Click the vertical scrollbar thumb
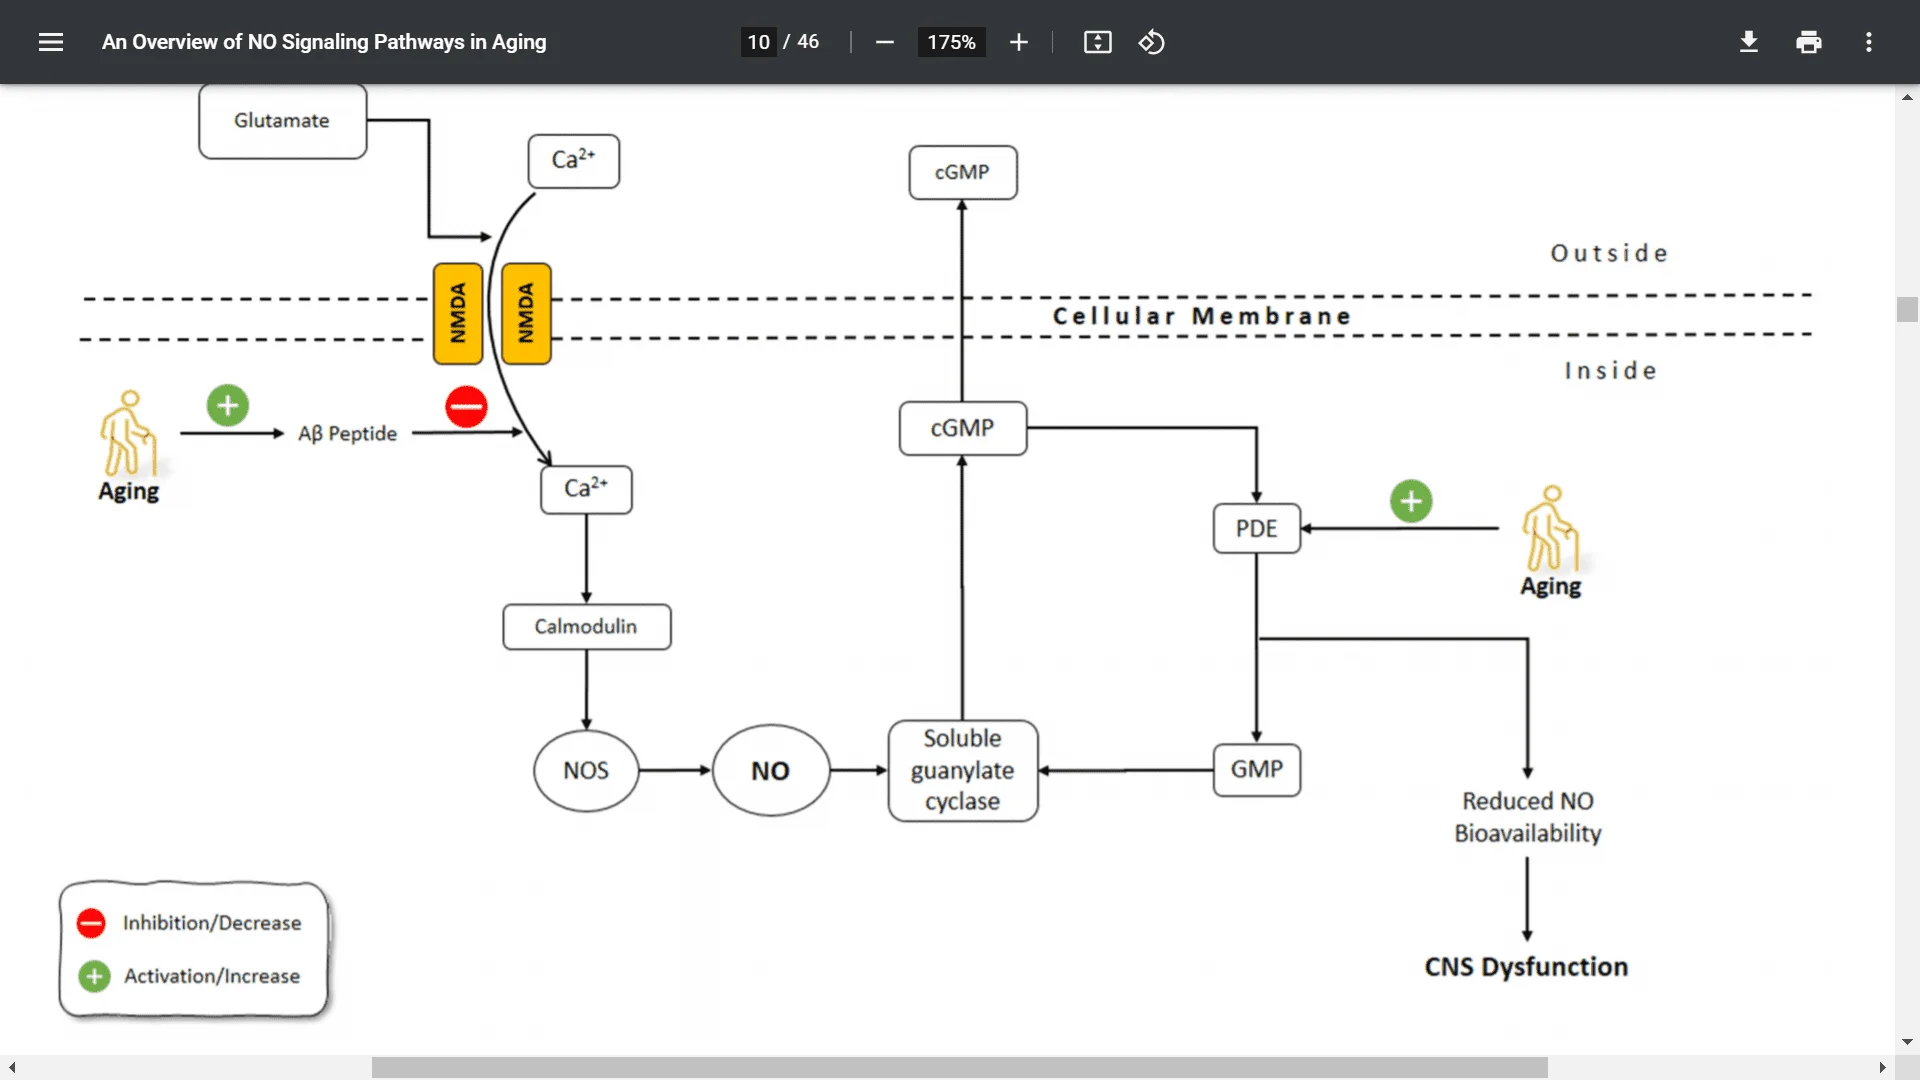1920x1080 pixels. 1907,309
